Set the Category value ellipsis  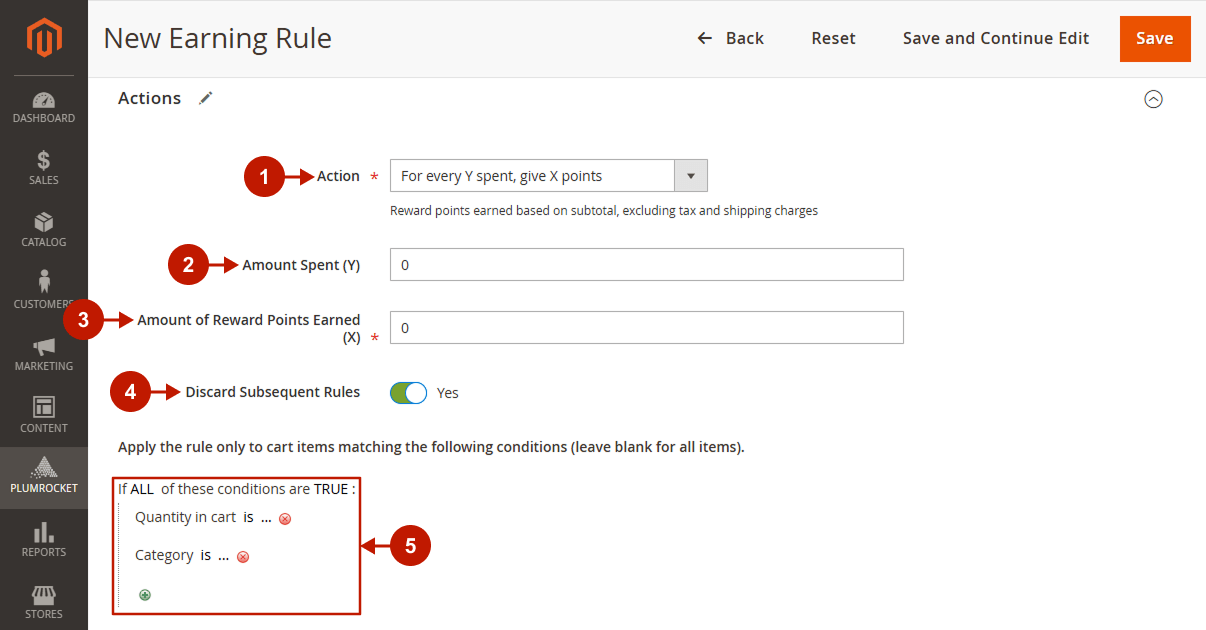(x=224, y=555)
